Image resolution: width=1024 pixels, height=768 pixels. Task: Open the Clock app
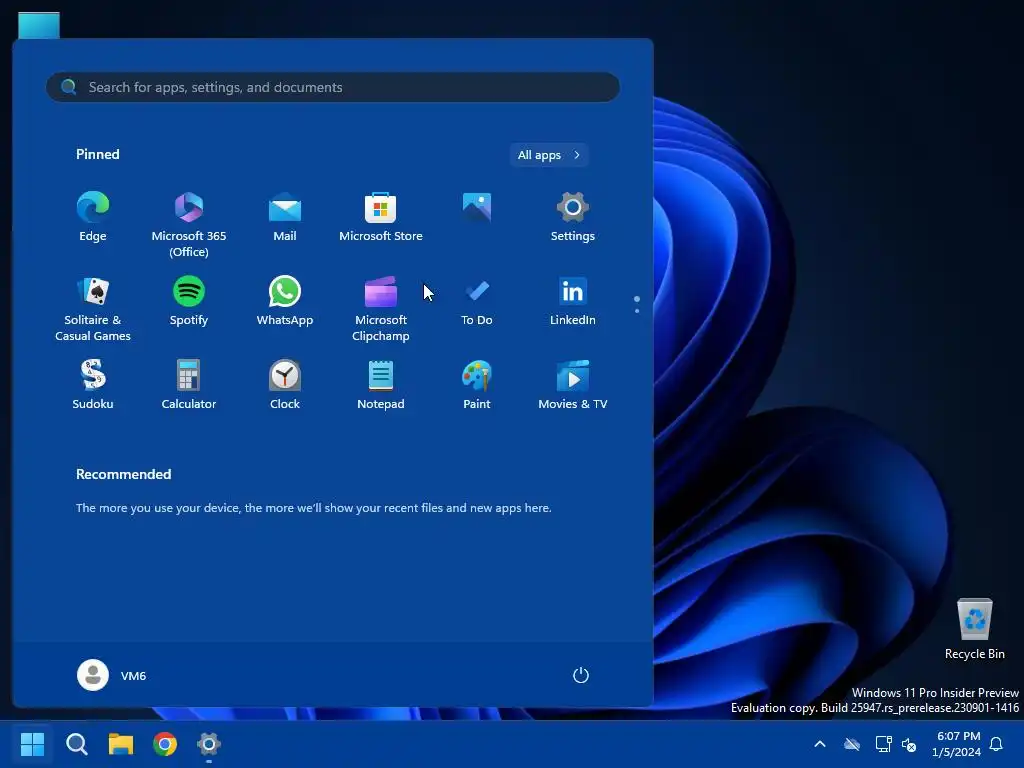point(285,385)
